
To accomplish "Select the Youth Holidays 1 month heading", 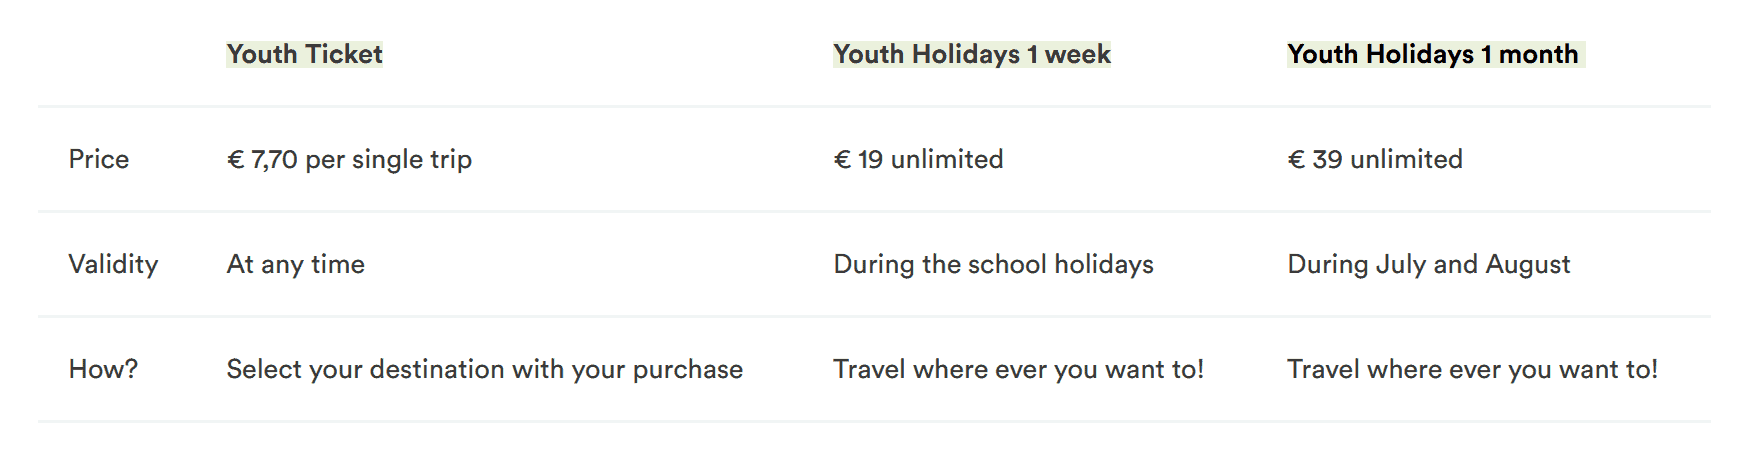I will [1432, 54].
